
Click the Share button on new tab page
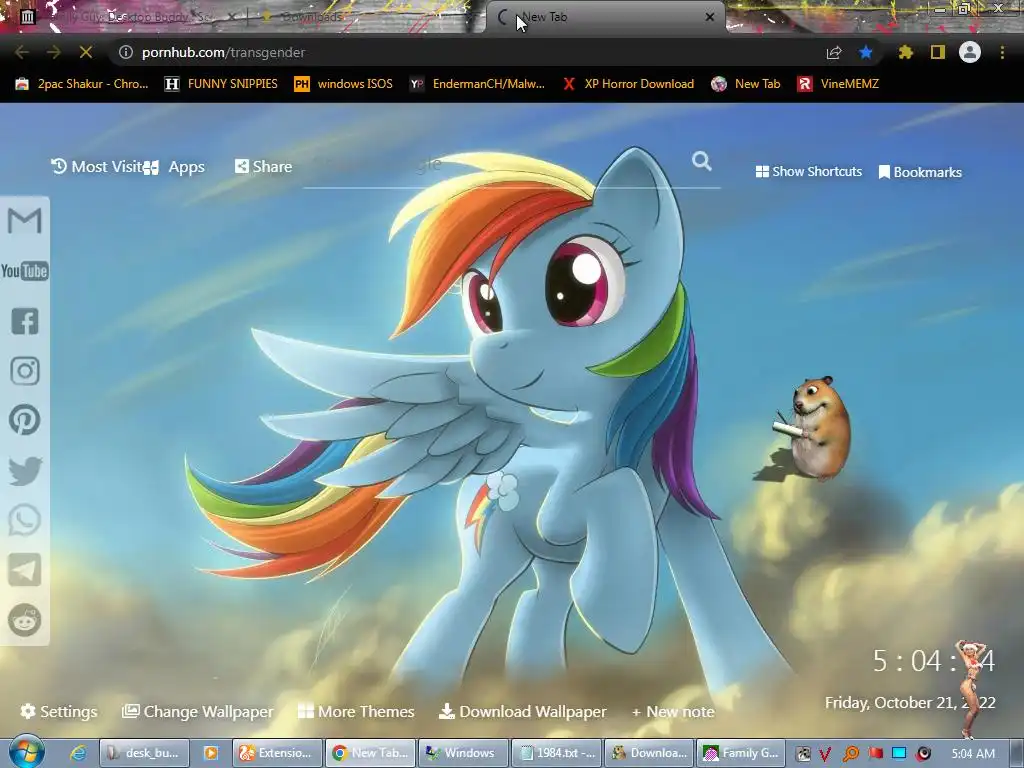263,167
